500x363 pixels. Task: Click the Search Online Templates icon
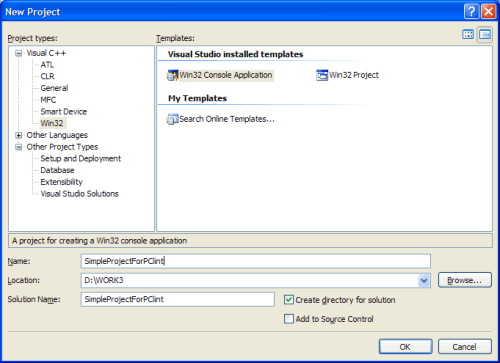pos(173,119)
